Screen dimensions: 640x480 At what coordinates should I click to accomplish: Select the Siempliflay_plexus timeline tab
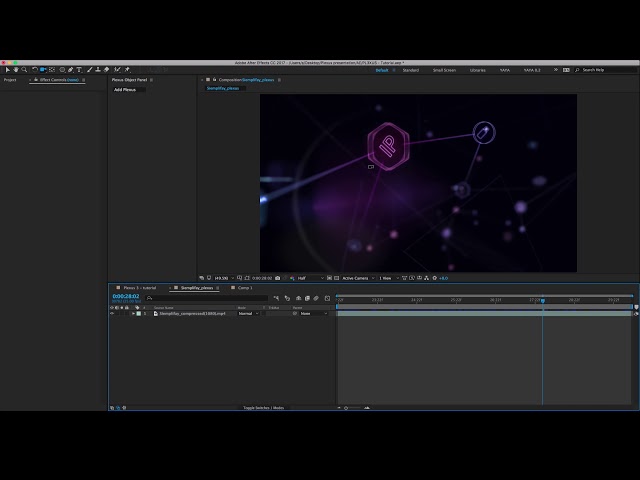[197, 288]
